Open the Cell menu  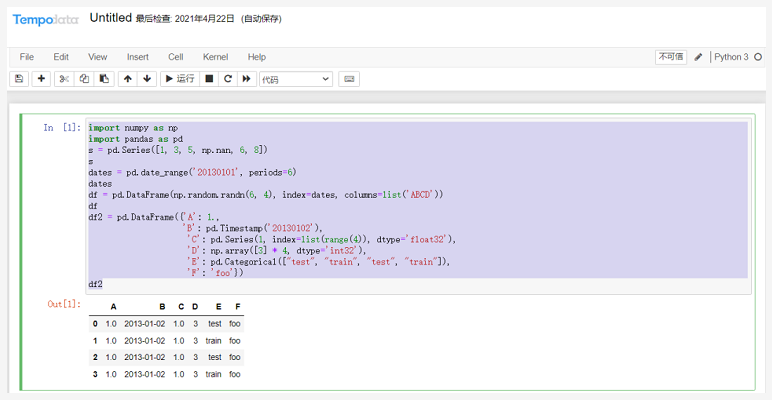pos(176,57)
